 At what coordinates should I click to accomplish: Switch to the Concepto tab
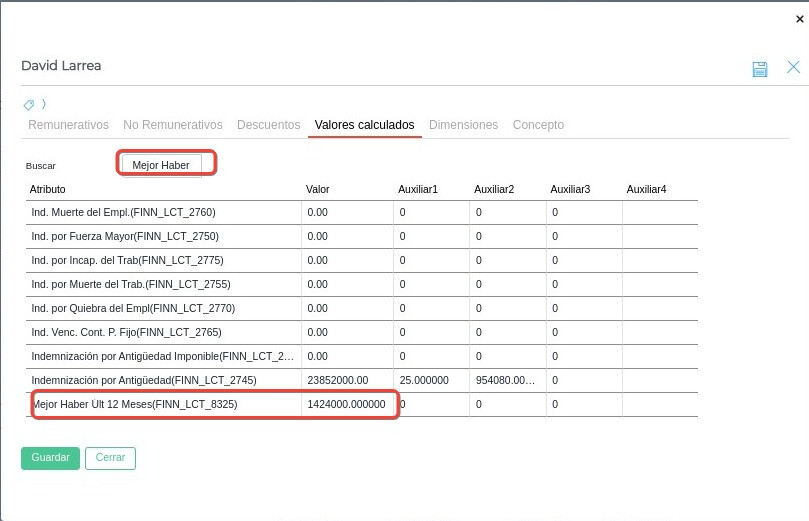click(x=538, y=125)
